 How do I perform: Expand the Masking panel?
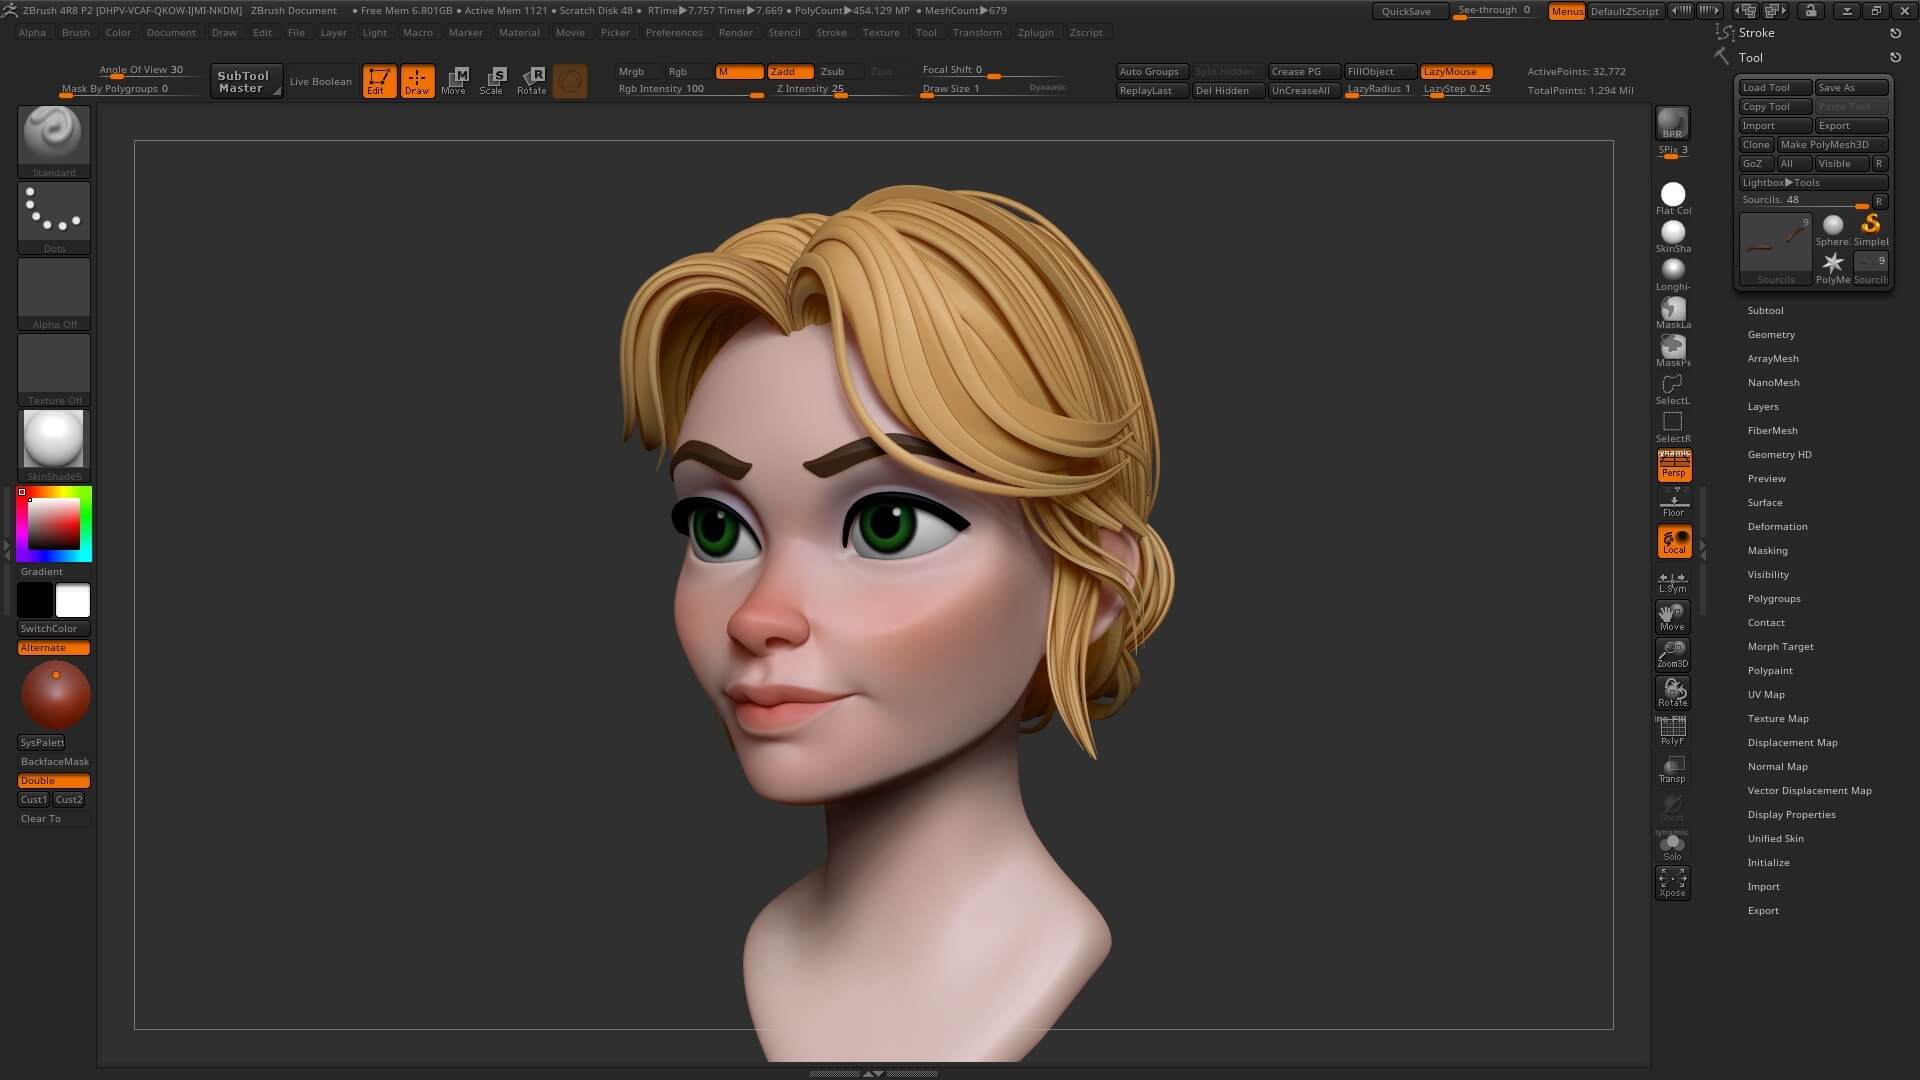coord(1767,550)
